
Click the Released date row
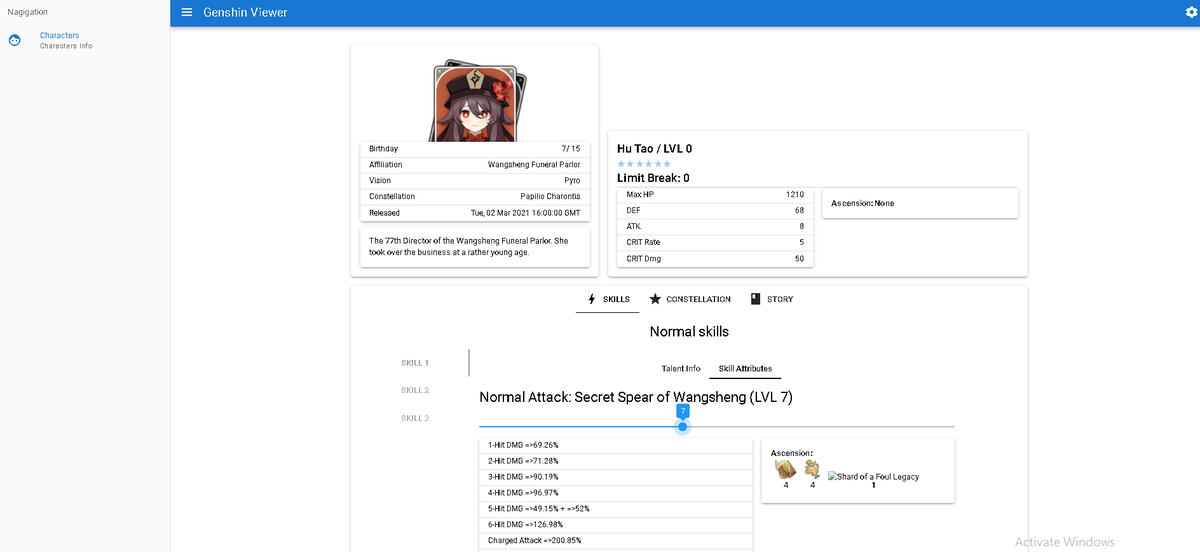tap(475, 212)
